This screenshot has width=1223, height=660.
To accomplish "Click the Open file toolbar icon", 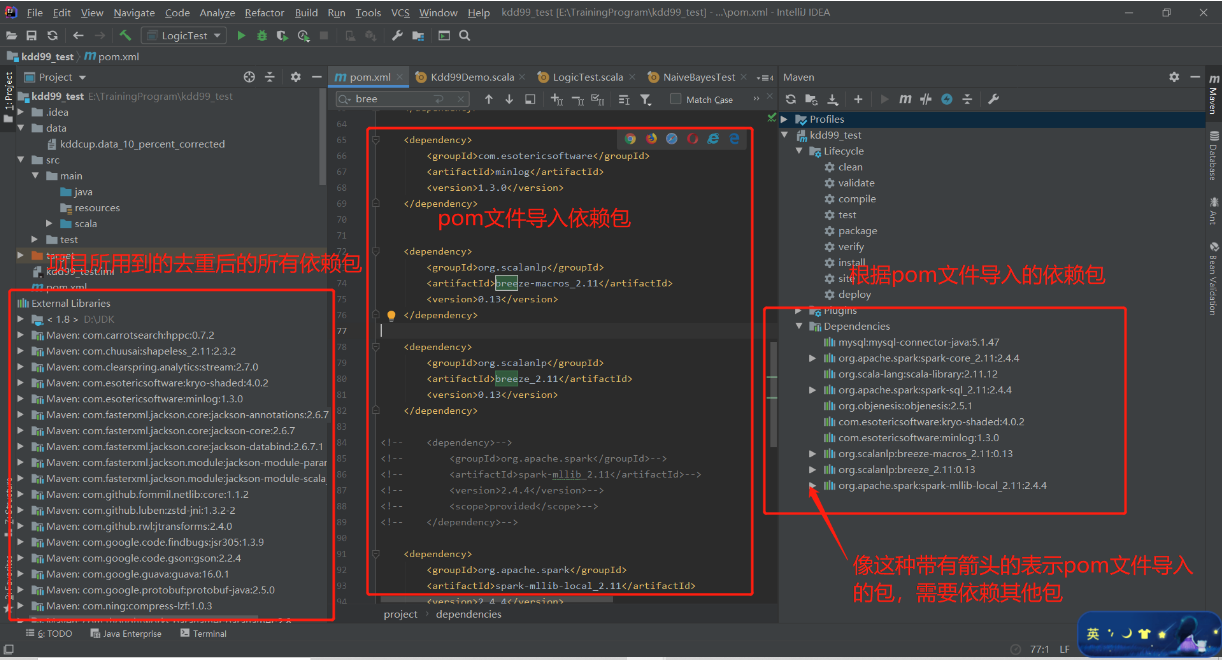I will 12,35.
